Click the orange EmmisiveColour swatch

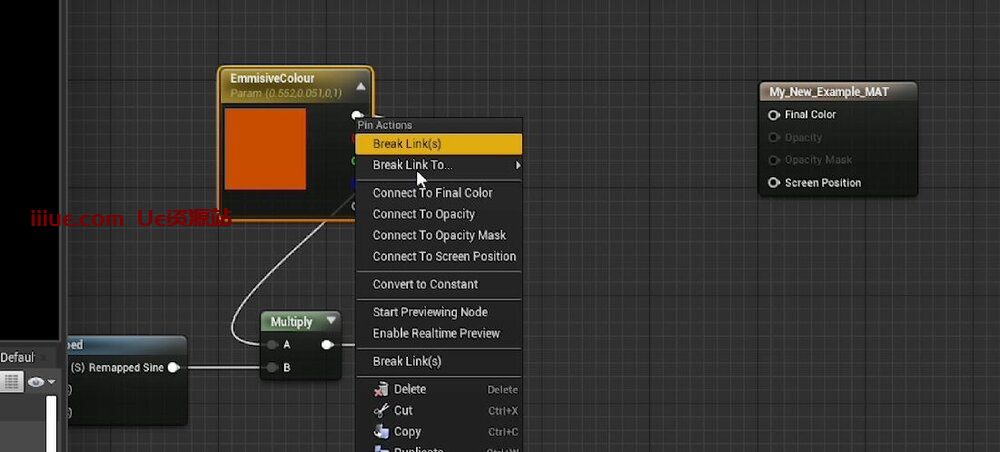tap(265, 149)
